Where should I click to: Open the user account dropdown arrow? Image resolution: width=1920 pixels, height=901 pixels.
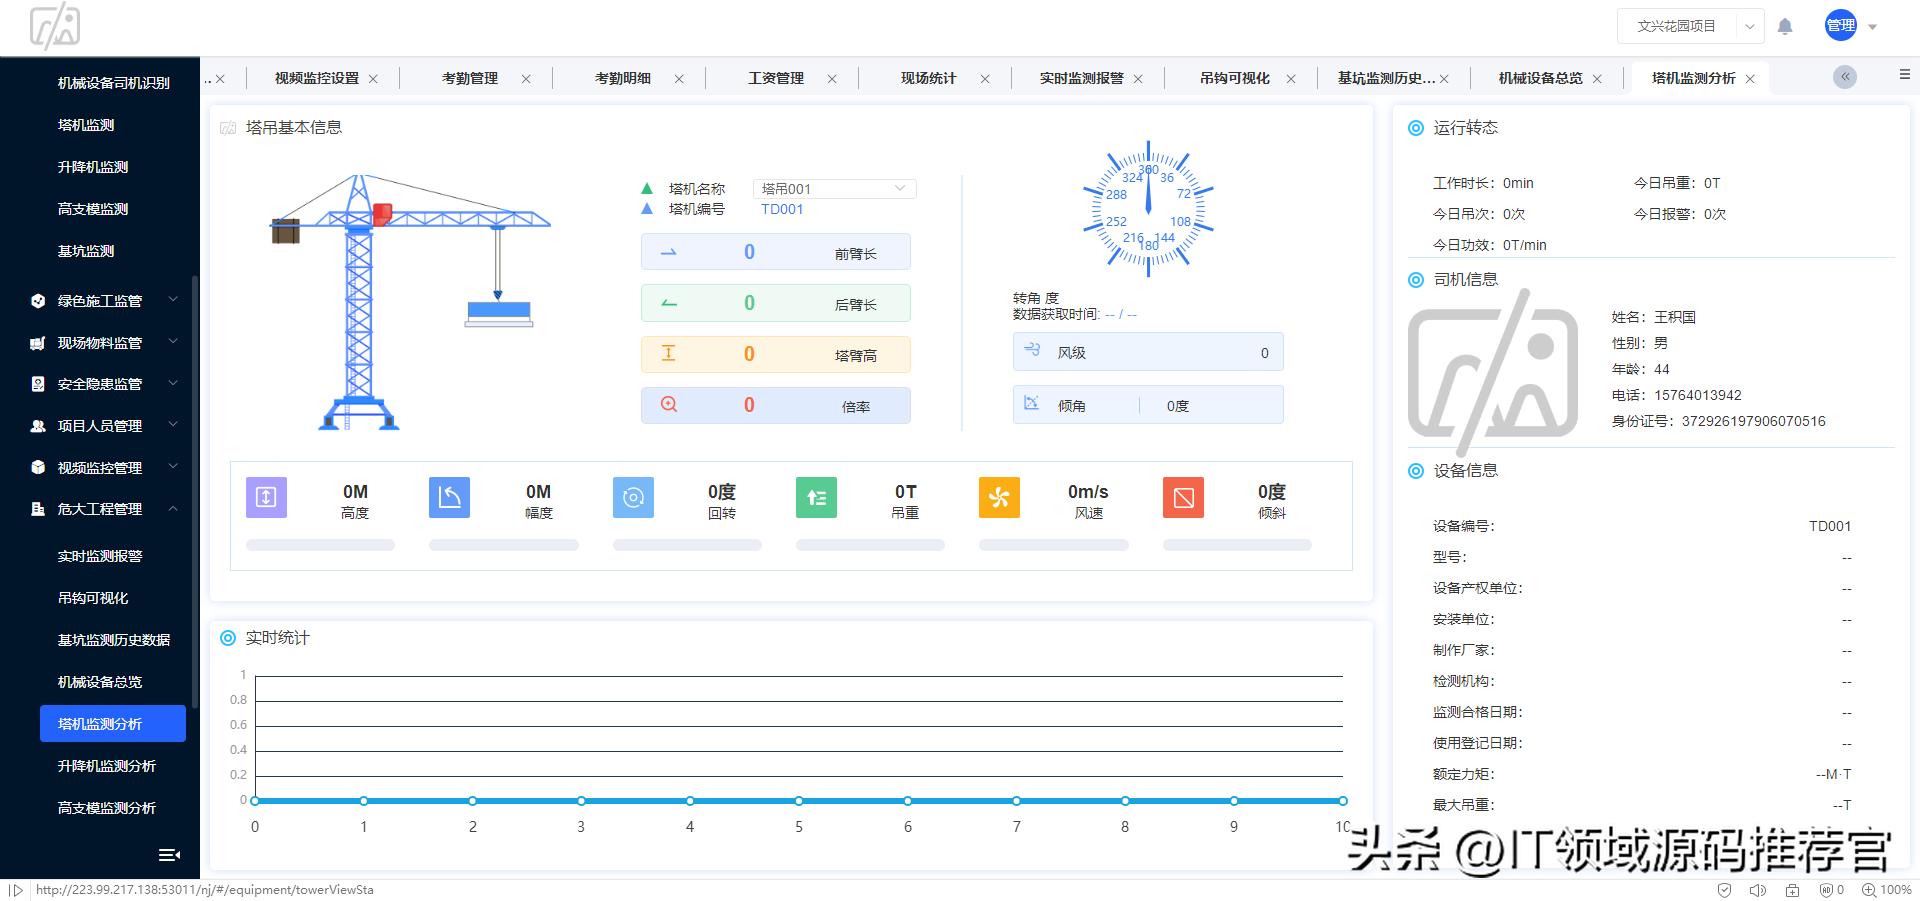click(x=1873, y=27)
